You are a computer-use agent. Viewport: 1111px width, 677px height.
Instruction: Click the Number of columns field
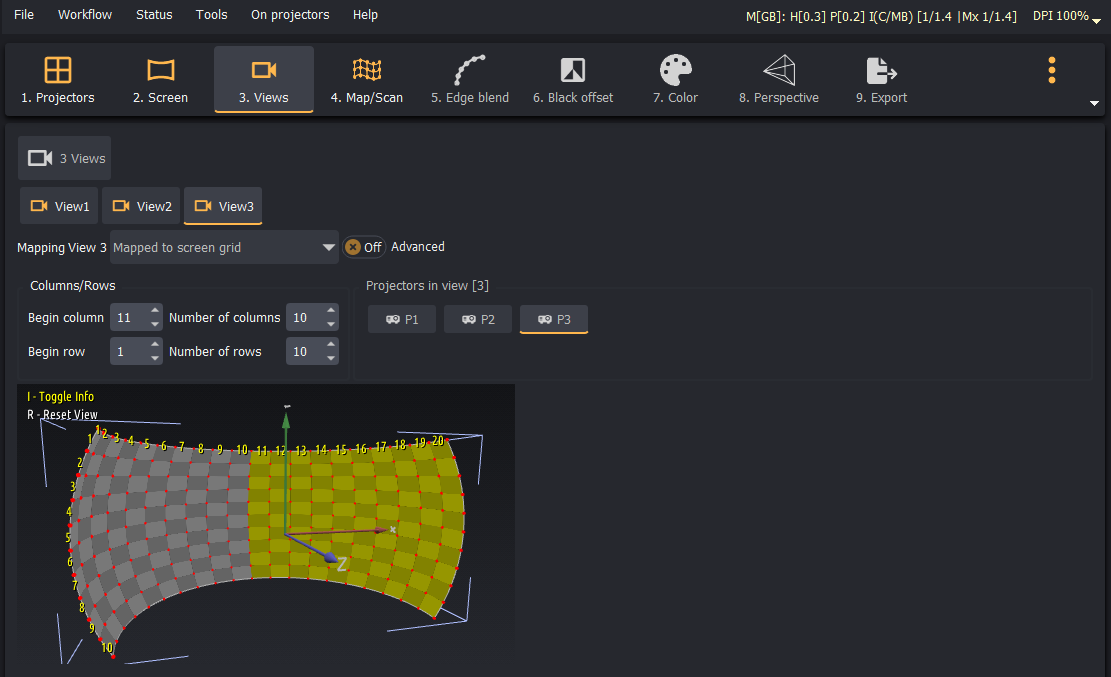[x=305, y=318]
